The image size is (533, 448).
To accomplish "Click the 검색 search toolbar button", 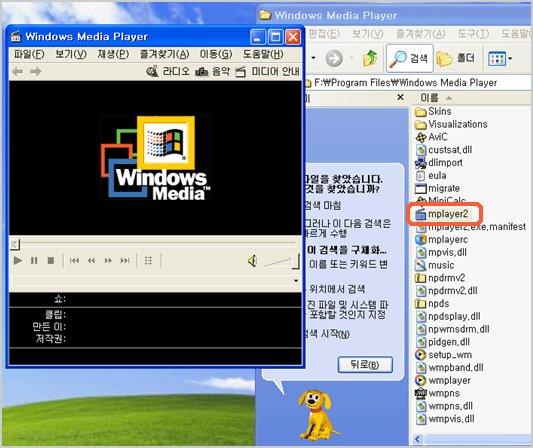I will coord(410,58).
